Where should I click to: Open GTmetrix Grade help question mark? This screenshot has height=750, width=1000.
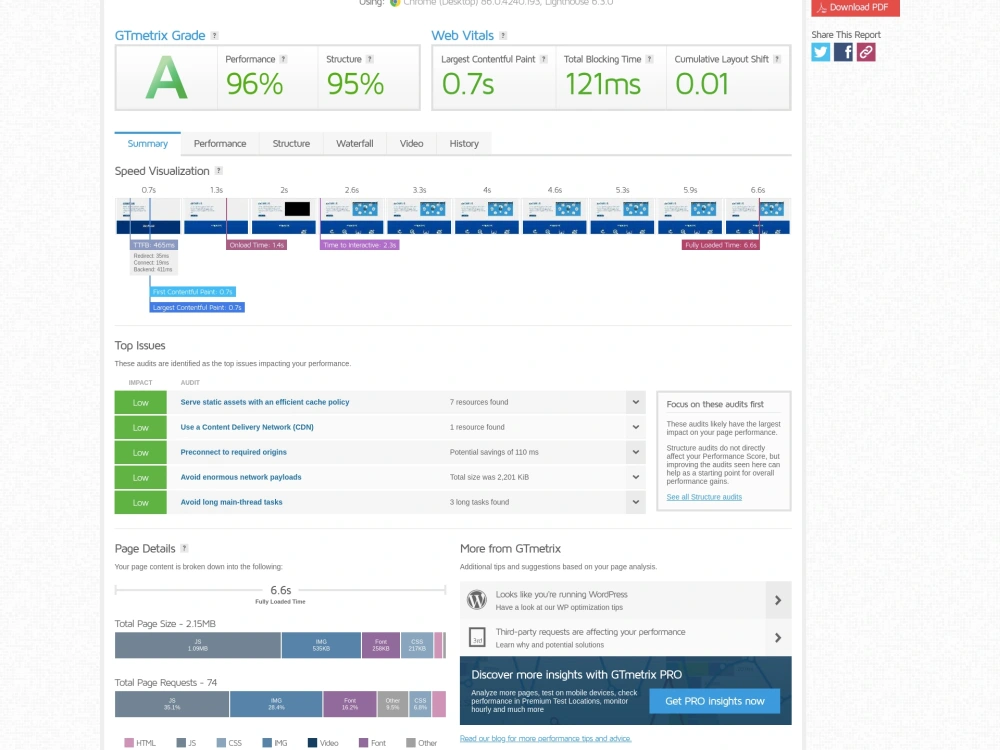click(x=214, y=36)
